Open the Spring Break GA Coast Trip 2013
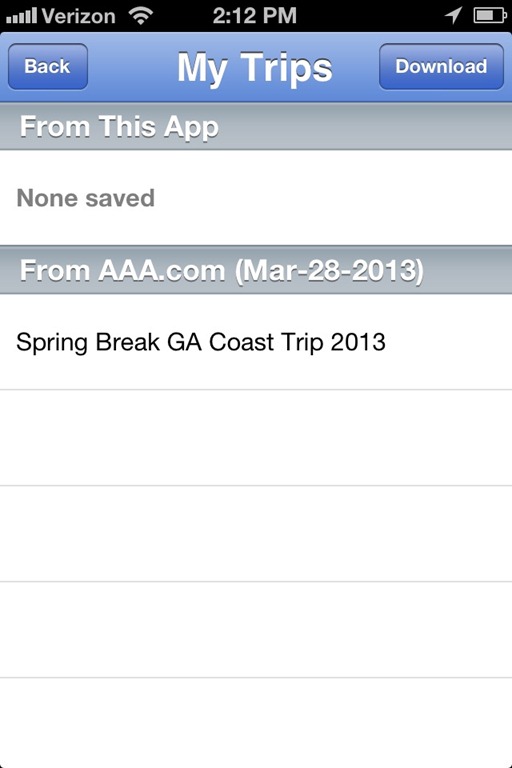 tap(256, 342)
